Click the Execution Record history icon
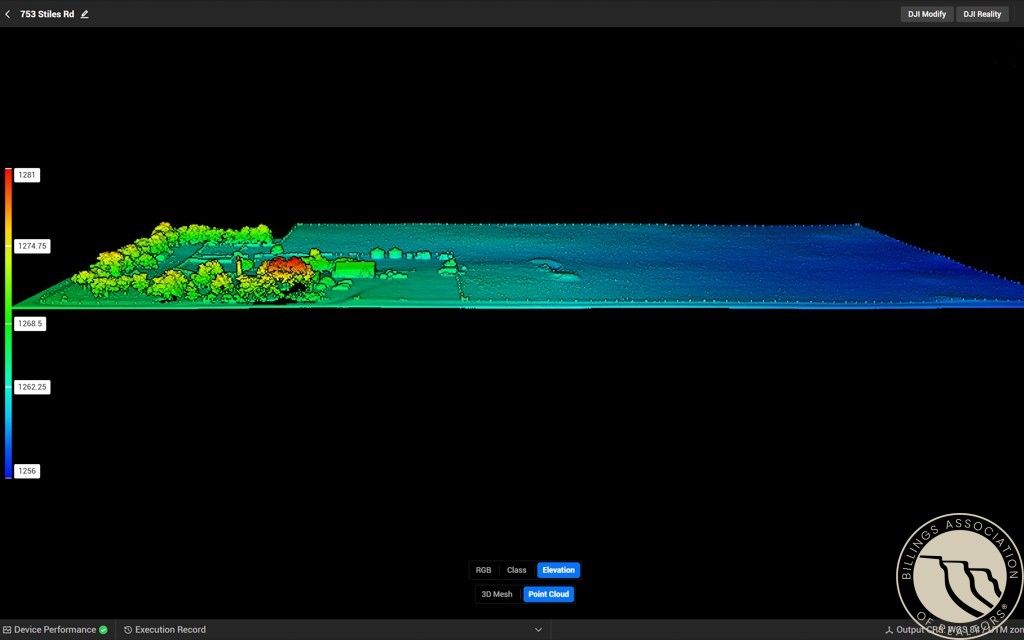This screenshot has height=640, width=1024. 128,630
